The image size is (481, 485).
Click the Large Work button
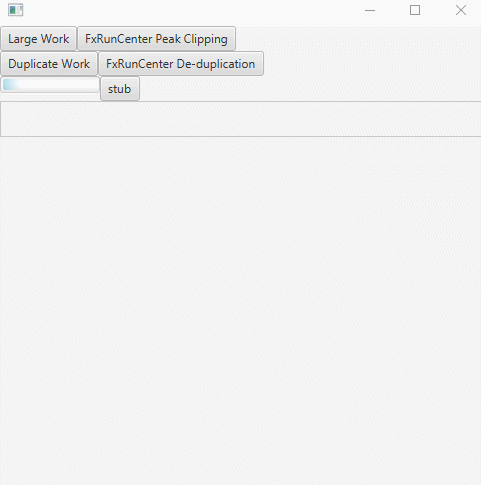point(38,39)
